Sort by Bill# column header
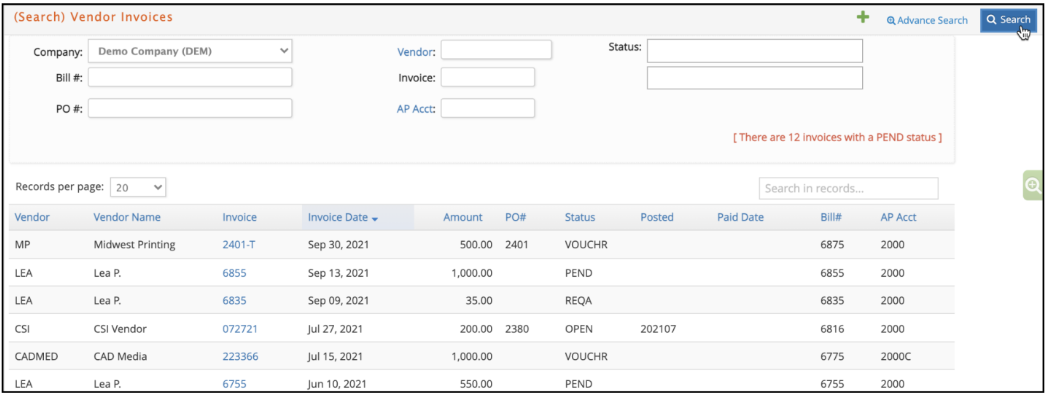 click(831, 217)
